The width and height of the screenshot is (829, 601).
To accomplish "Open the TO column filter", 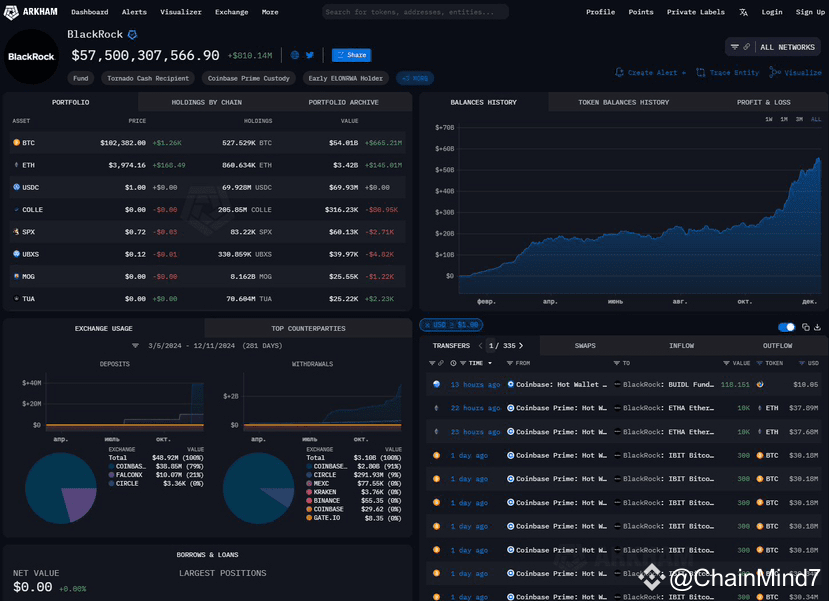I will pyautogui.click(x=616, y=363).
